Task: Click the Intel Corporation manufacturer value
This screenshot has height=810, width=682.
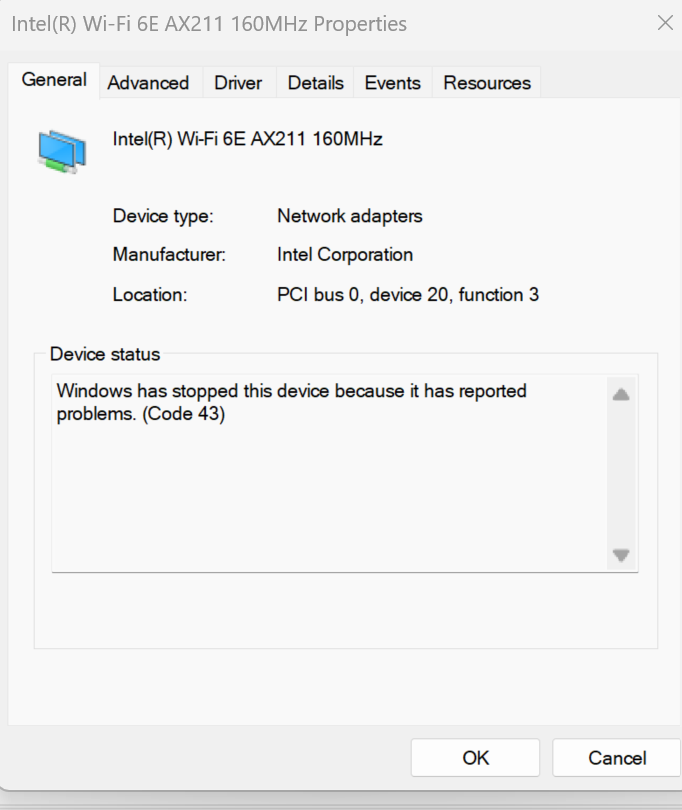Action: click(345, 255)
